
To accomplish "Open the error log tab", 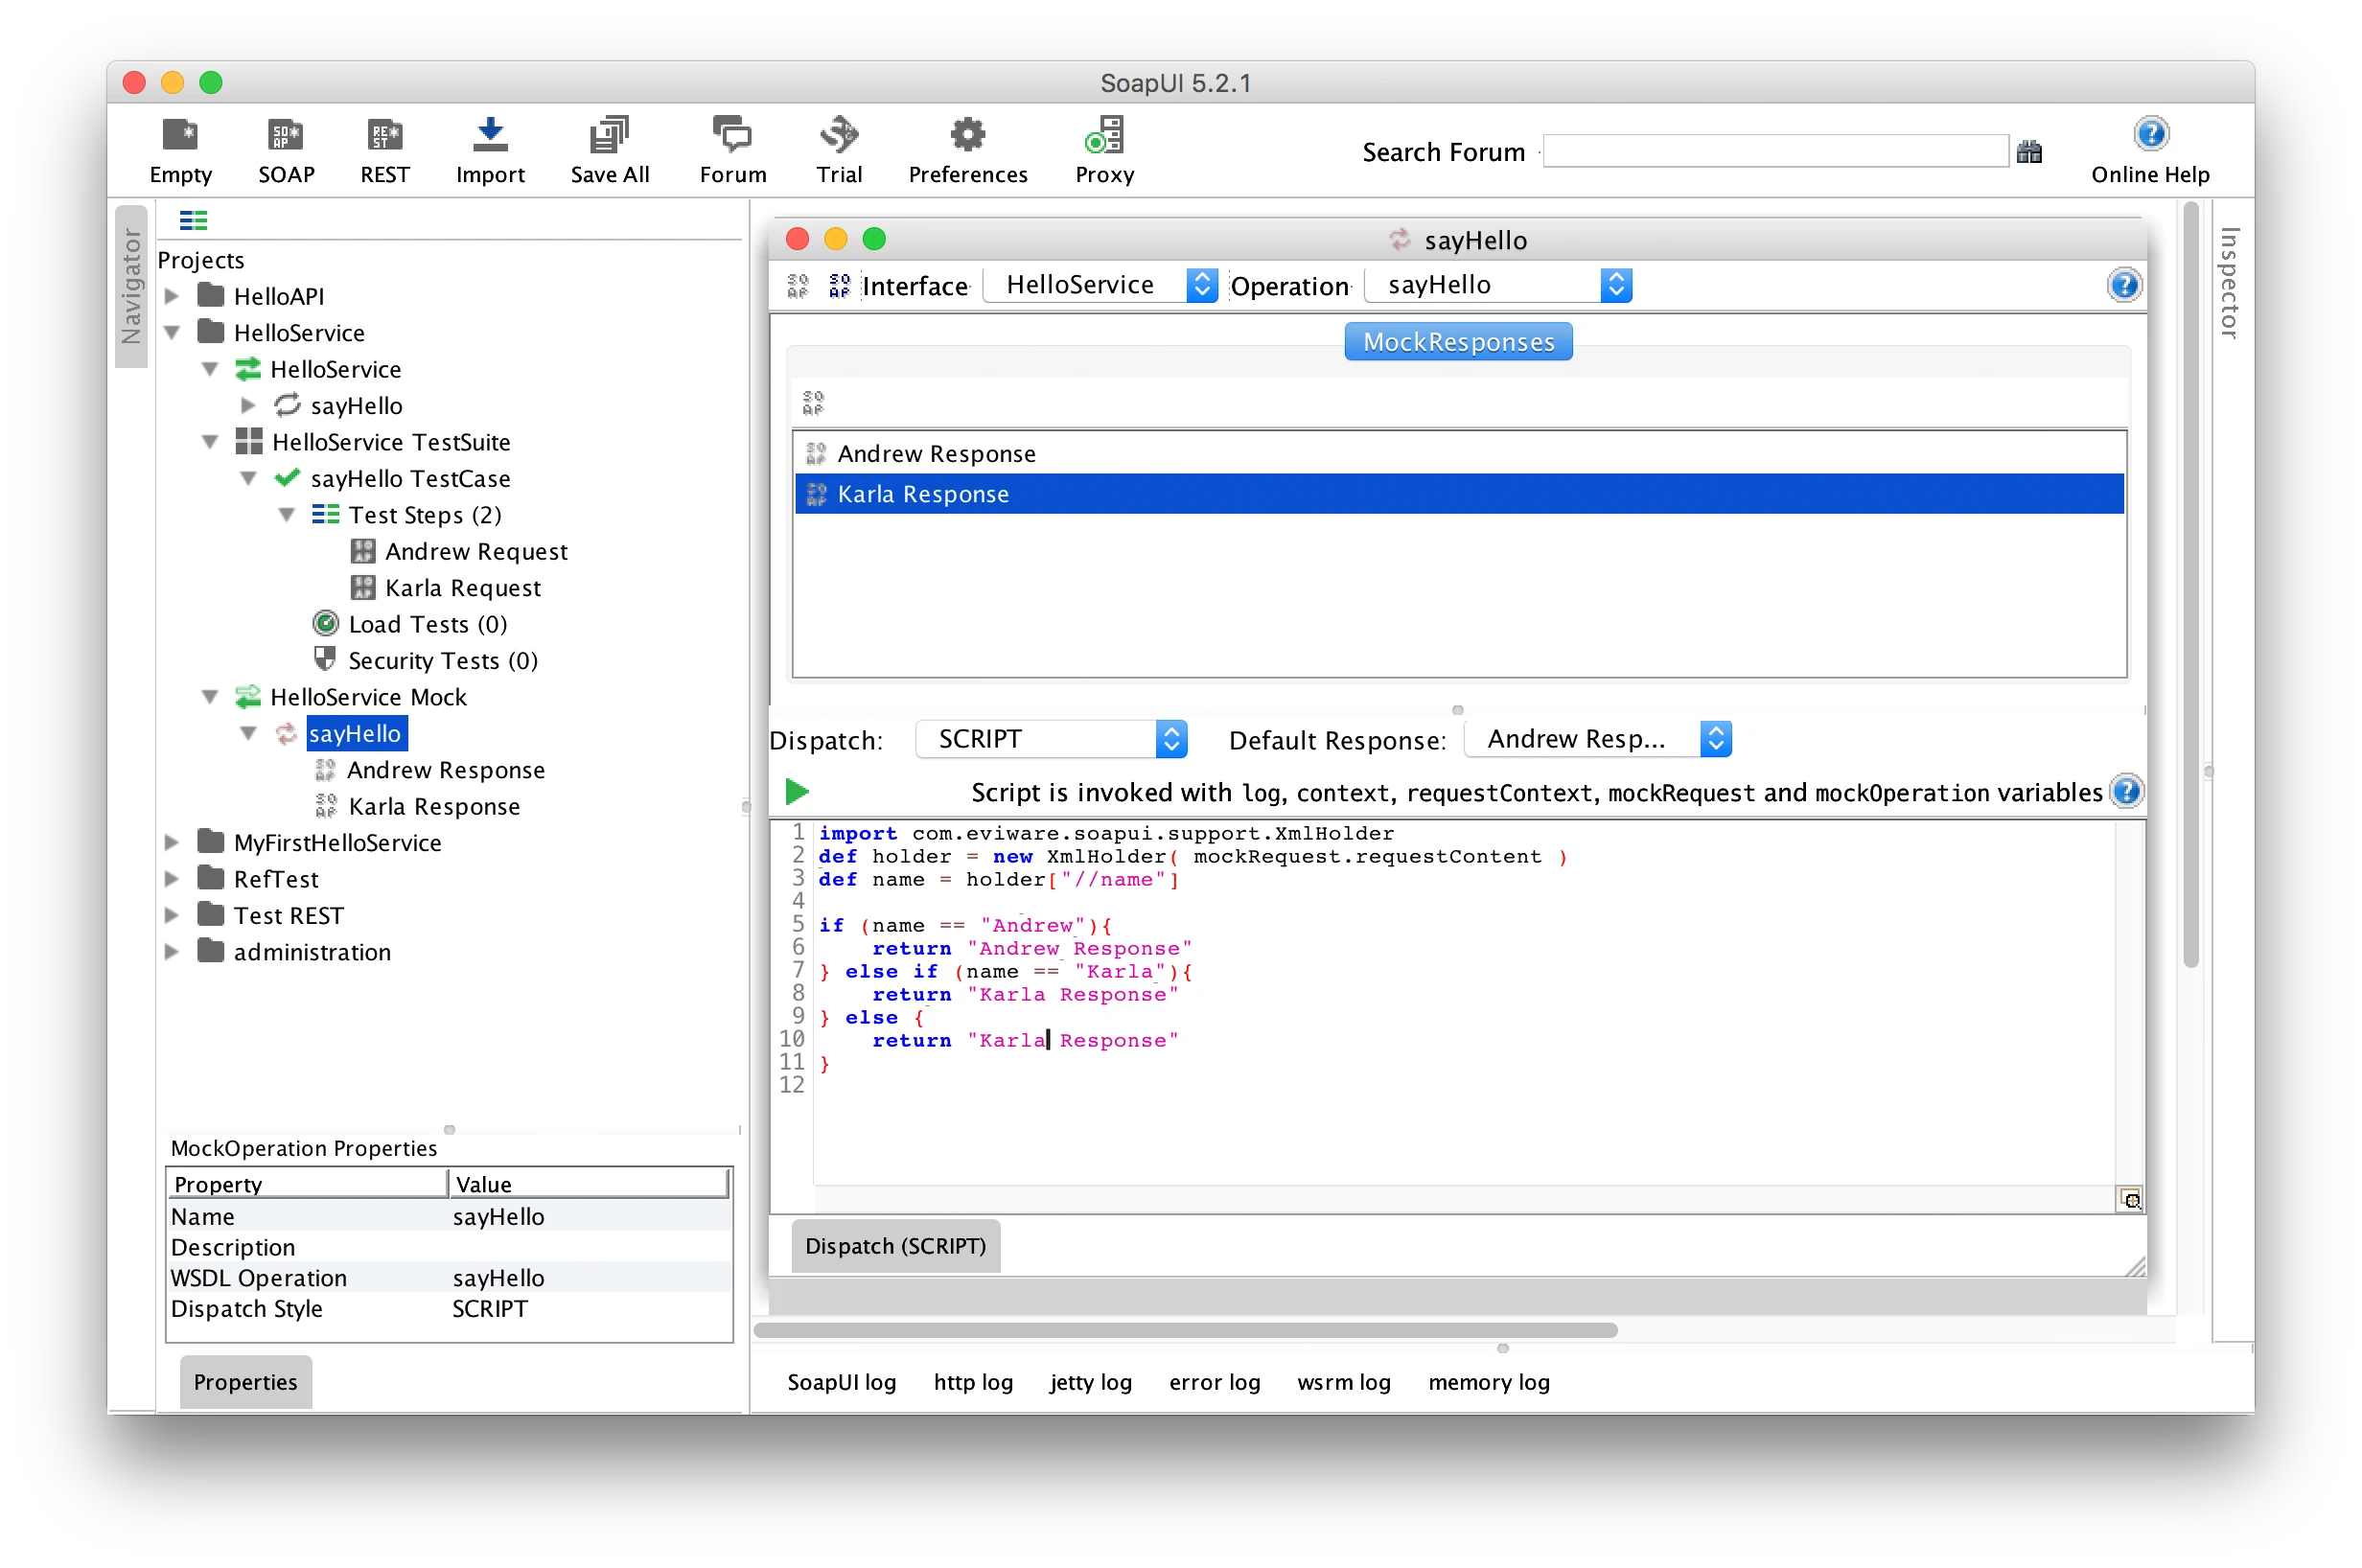I will (1214, 1382).
